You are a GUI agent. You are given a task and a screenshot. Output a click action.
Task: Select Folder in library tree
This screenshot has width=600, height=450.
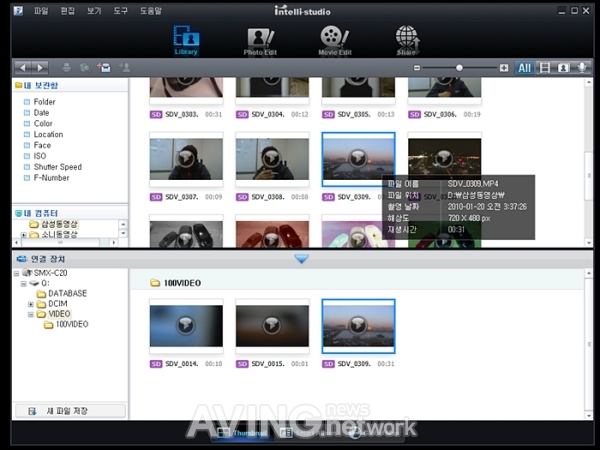coord(44,102)
